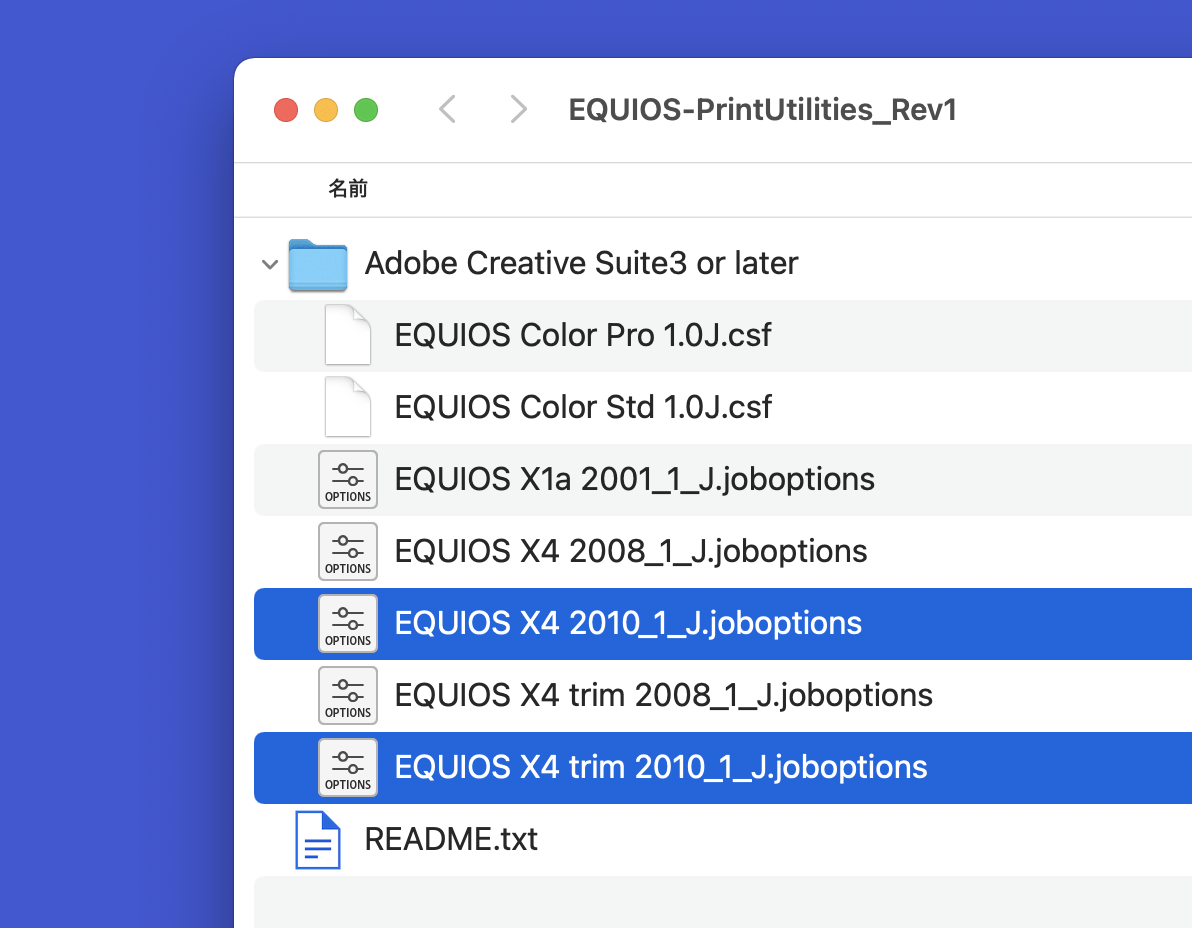This screenshot has height=928, width=1192.
Task: Select EQUIOS X1a 2001_1_J.joboptions row
Action: [634, 479]
